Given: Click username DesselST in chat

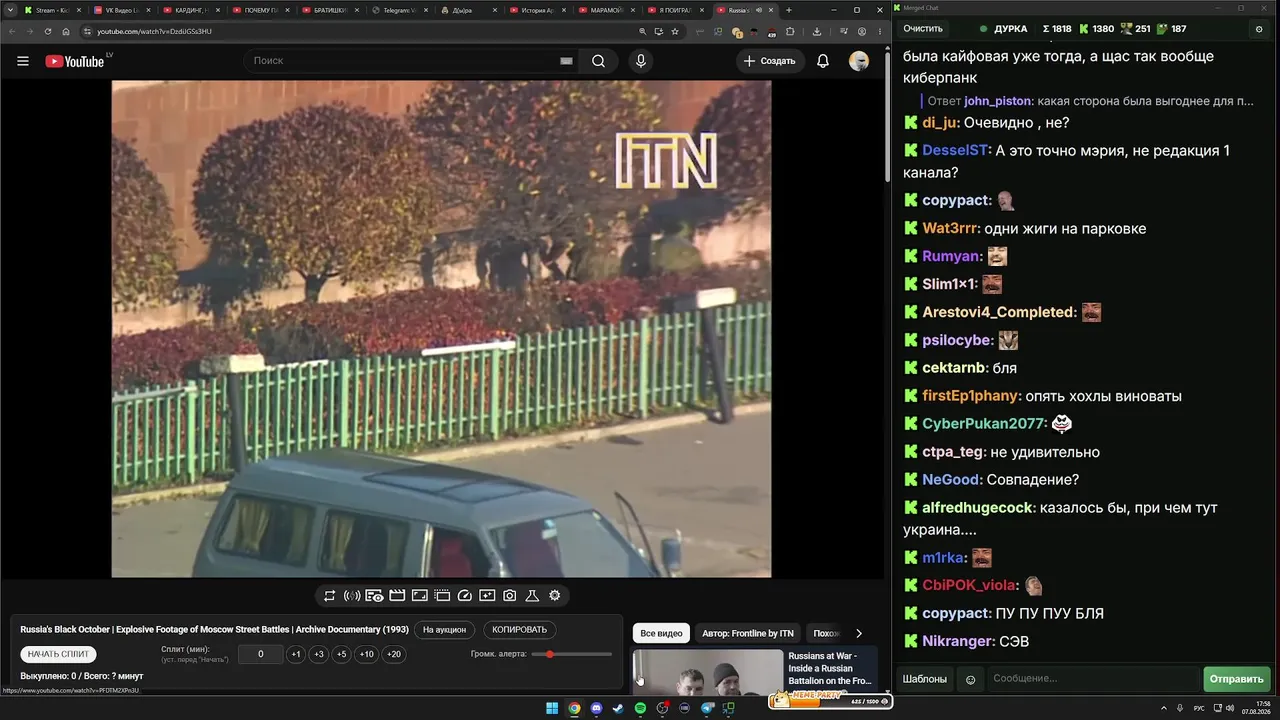Looking at the screenshot, I should (956, 151).
